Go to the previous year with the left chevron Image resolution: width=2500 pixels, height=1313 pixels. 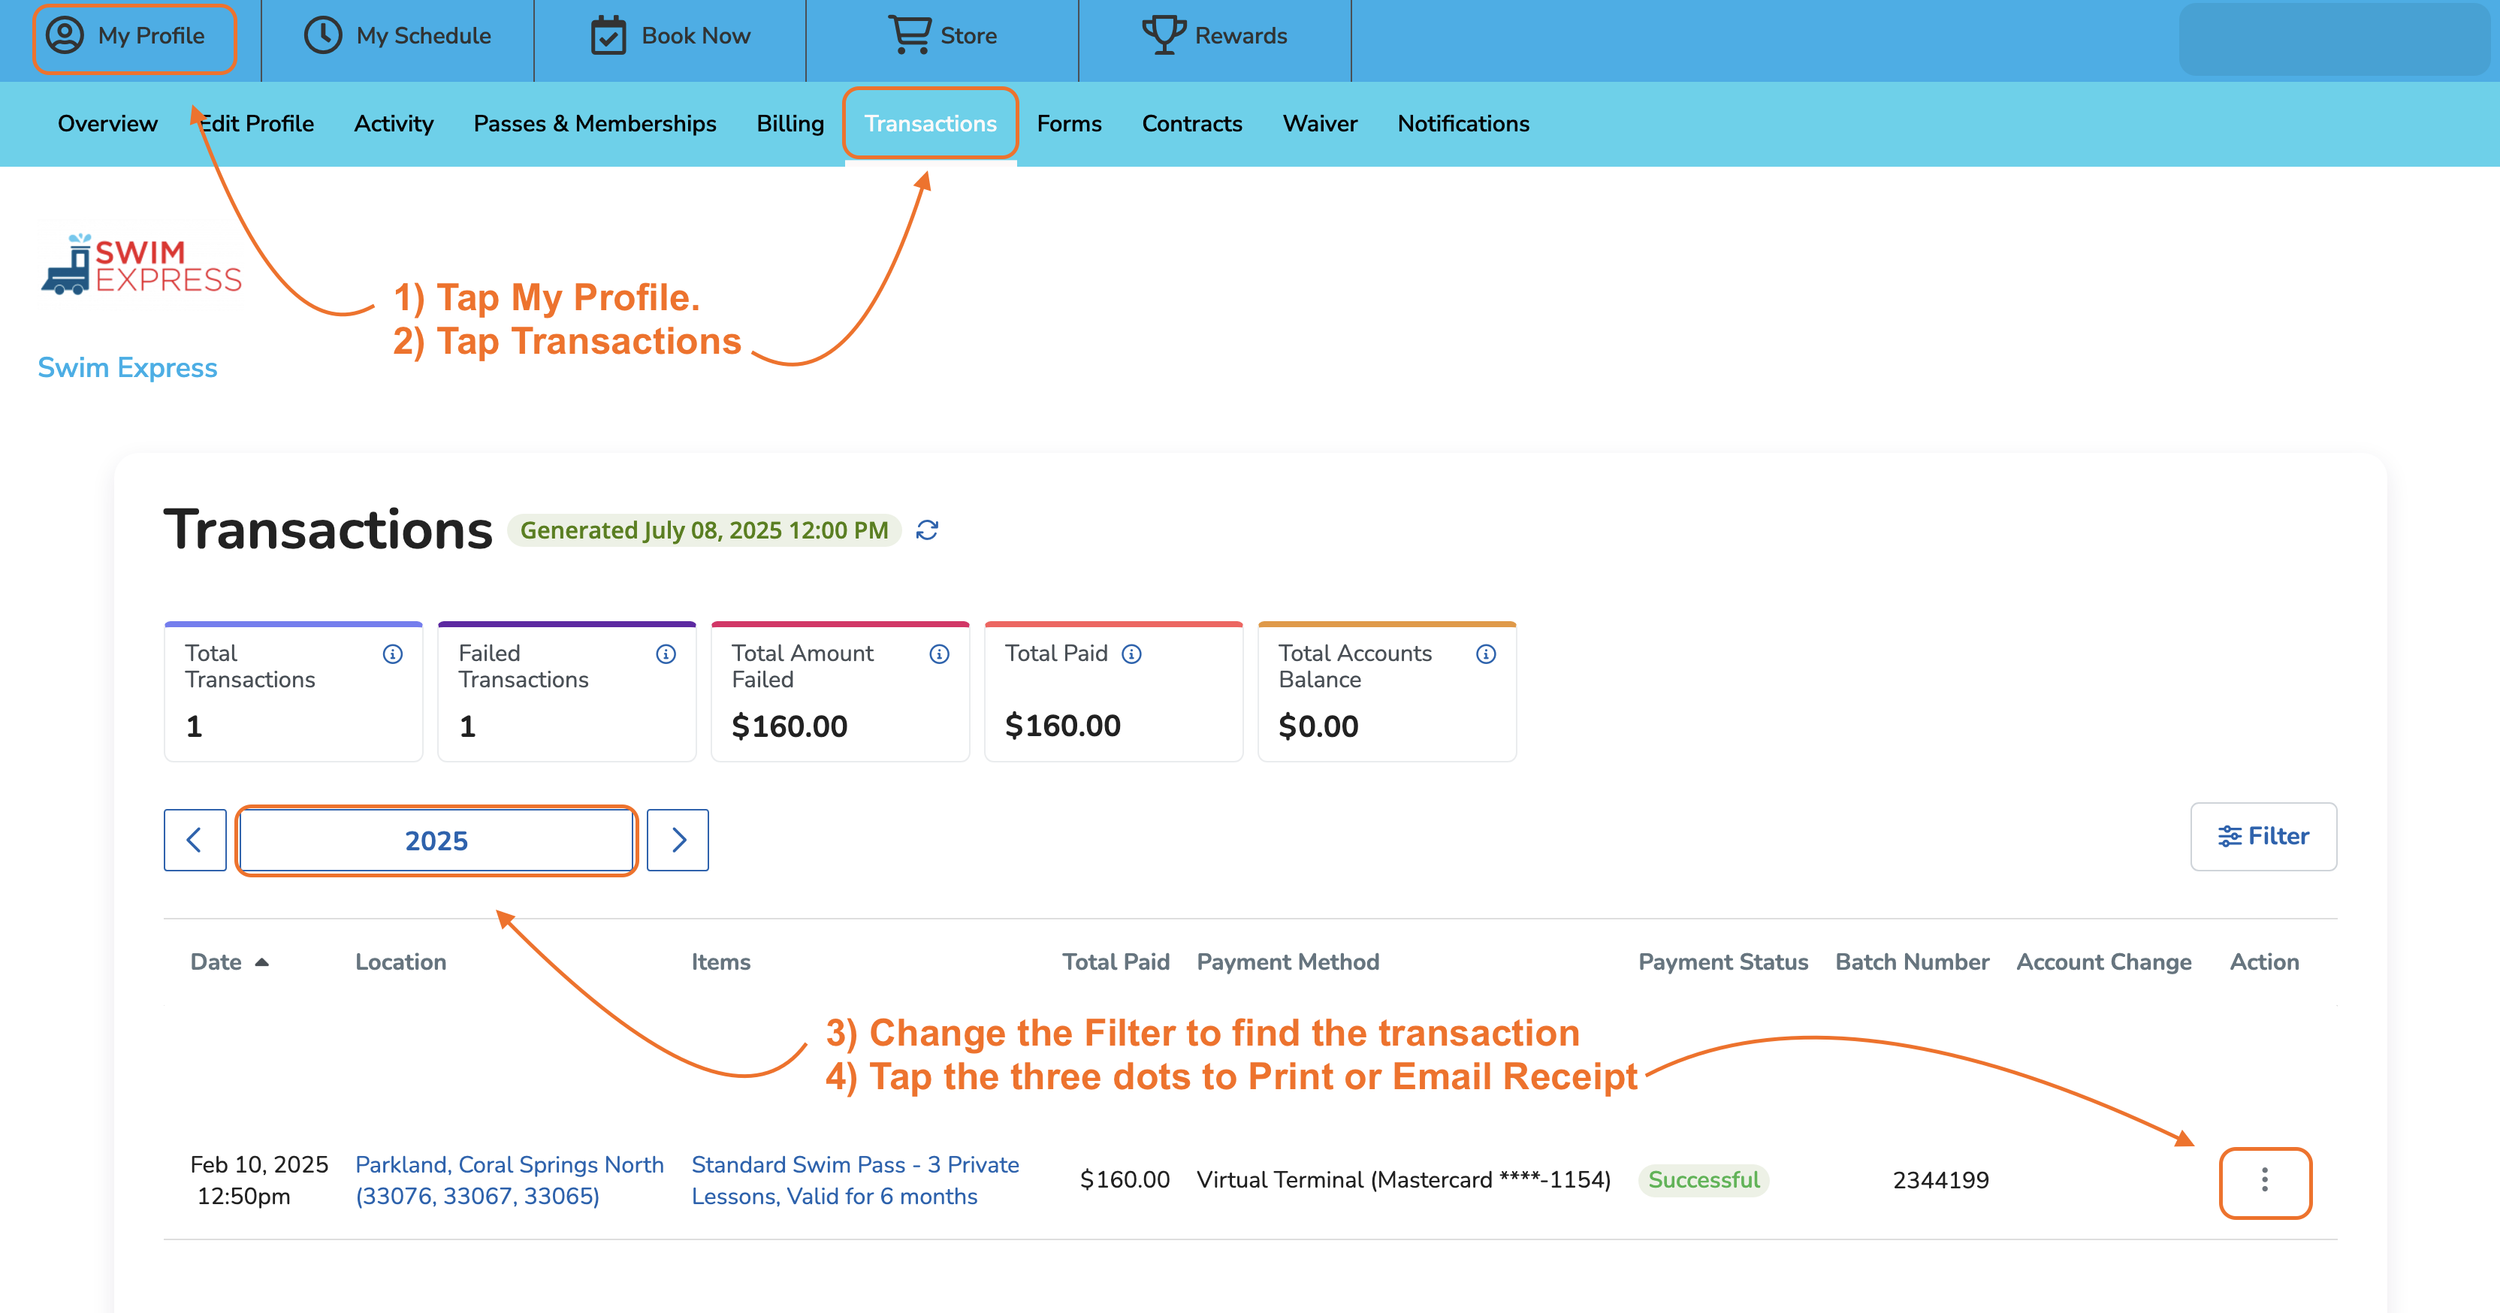point(195,840)
